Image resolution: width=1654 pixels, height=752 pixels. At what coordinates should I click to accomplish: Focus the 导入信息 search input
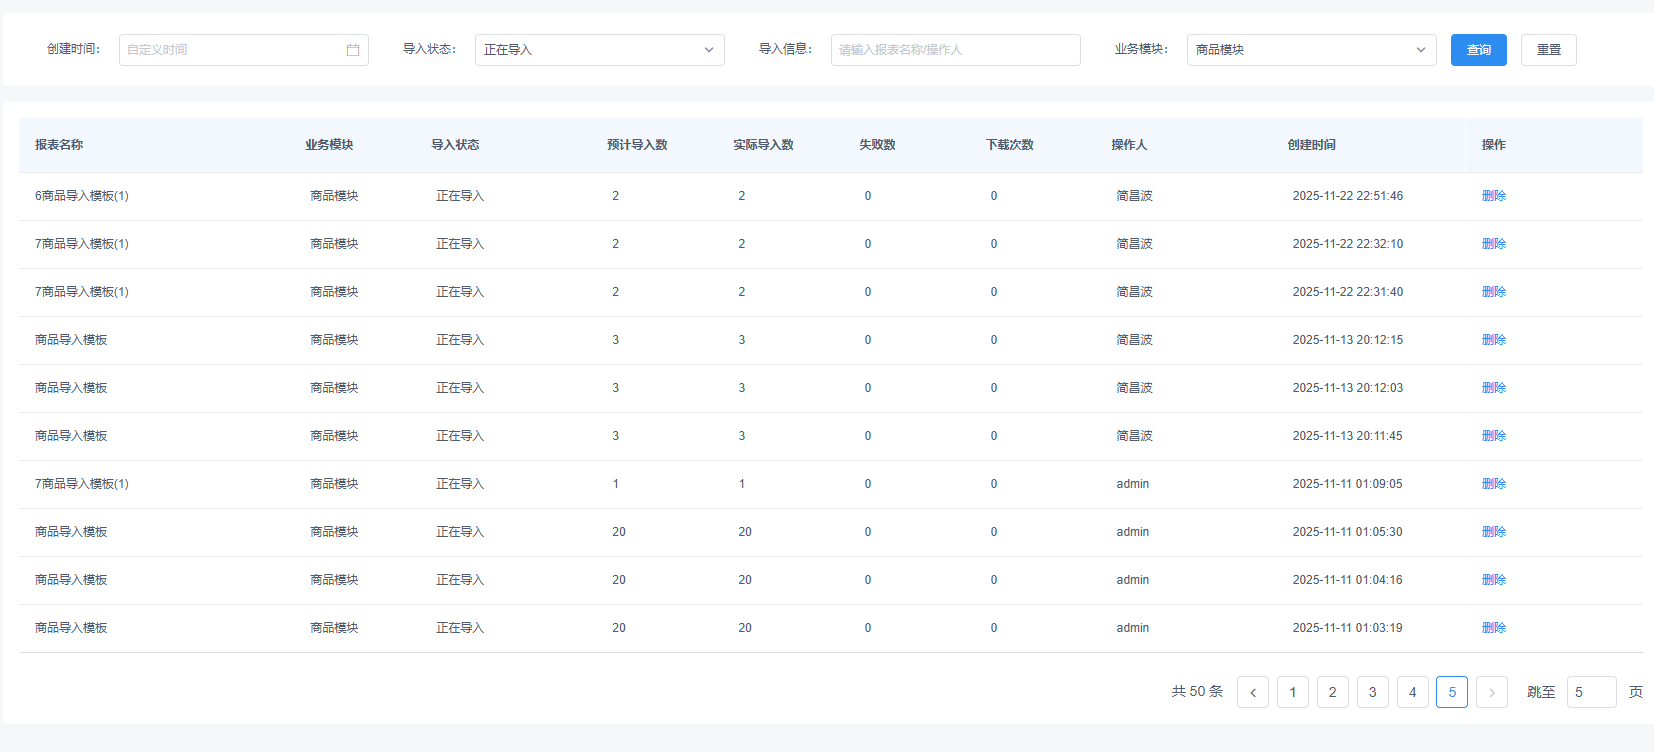tap(954, 50)
